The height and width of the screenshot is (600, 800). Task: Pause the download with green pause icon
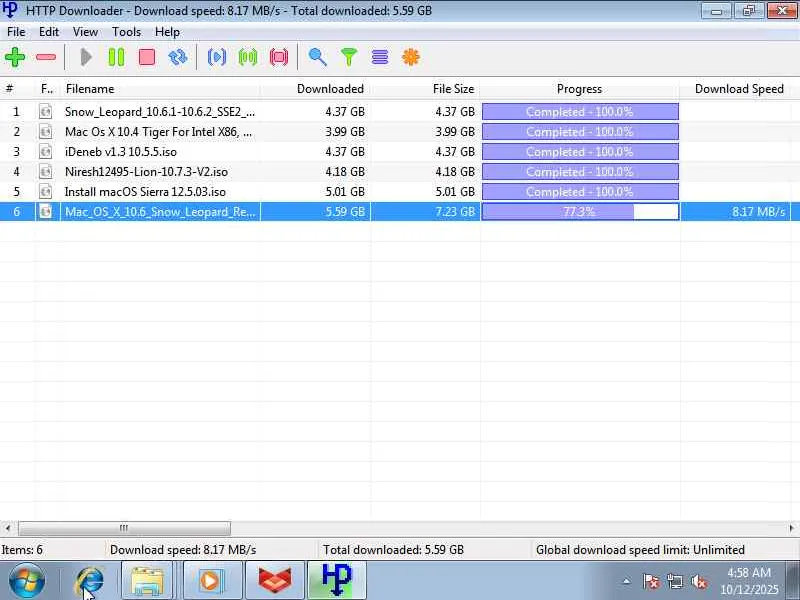point(116,57)
